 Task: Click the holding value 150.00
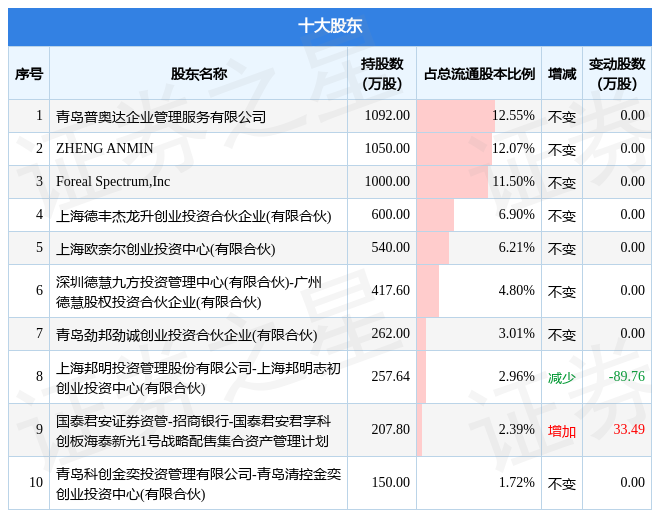click(x=390, y=482)
